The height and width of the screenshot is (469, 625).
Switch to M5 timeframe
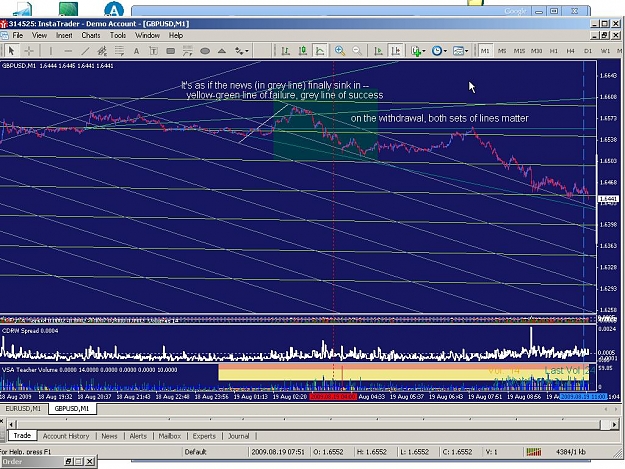coord(502,51)
